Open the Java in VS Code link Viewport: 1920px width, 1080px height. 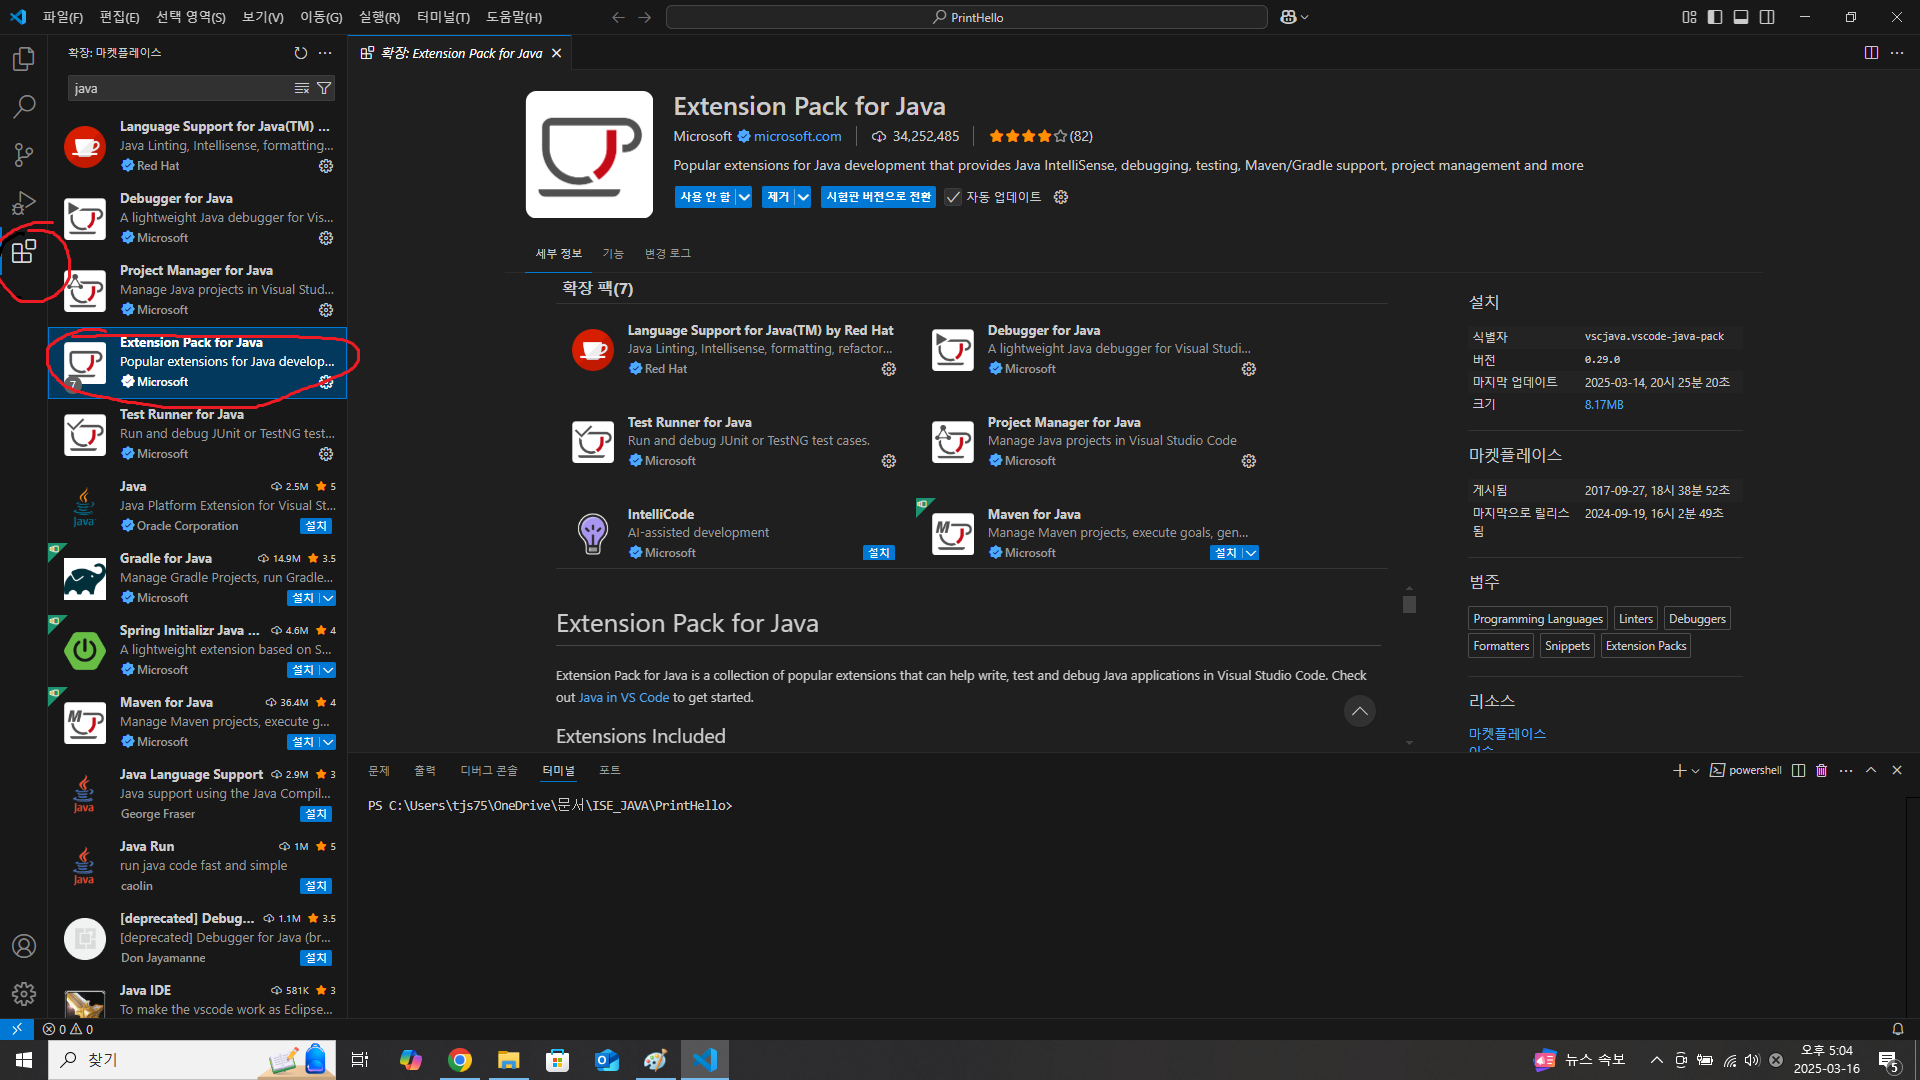[x=624, y=698]
